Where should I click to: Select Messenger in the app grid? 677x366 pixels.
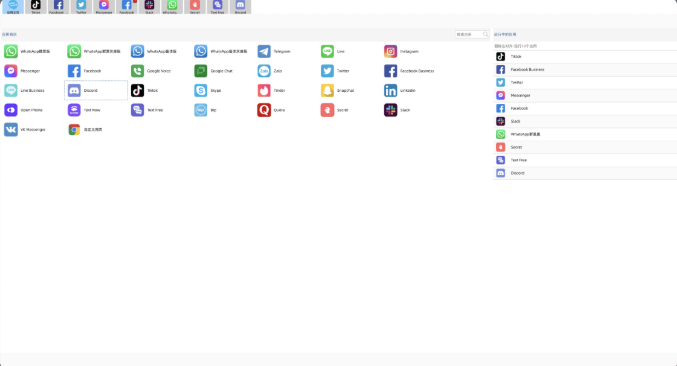[22, 71]
